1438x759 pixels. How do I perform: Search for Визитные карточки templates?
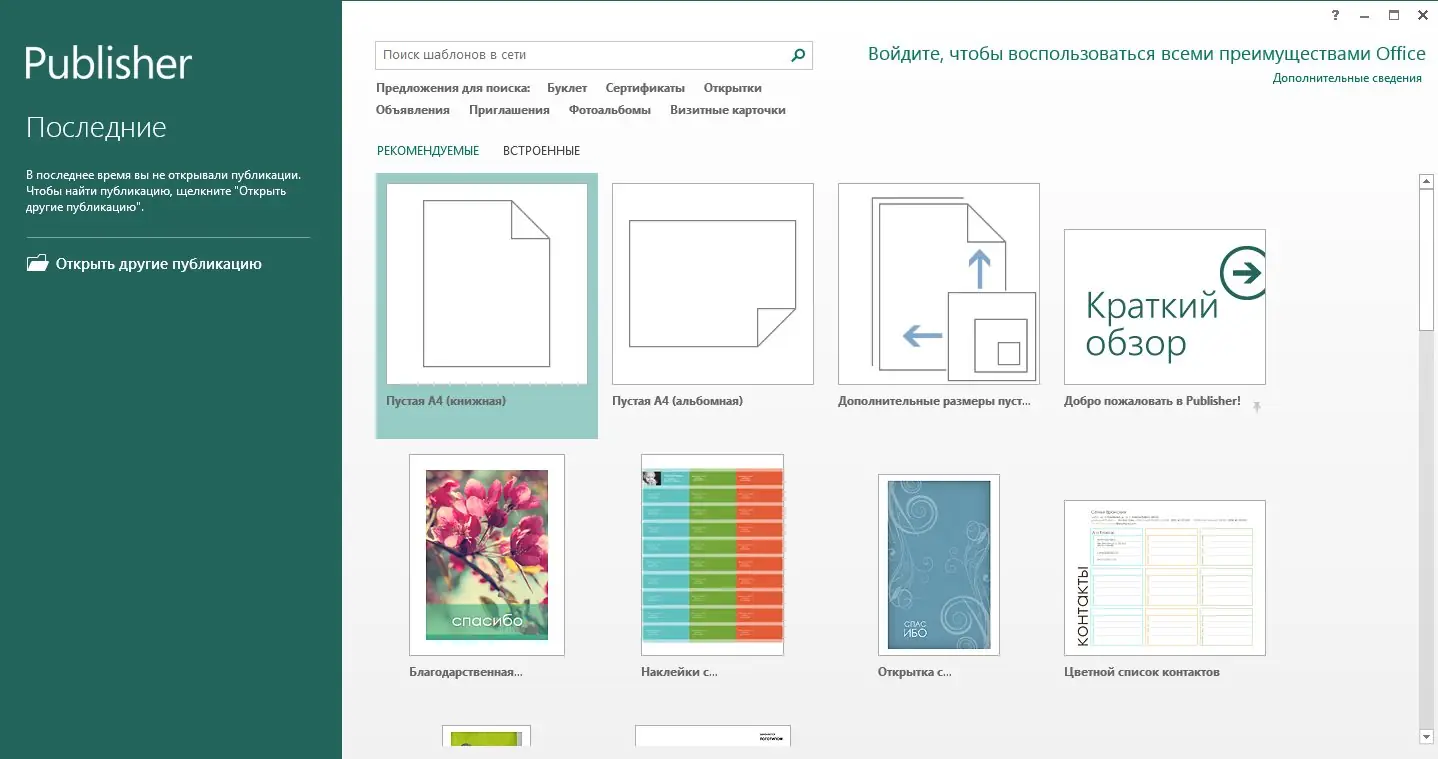728,110
